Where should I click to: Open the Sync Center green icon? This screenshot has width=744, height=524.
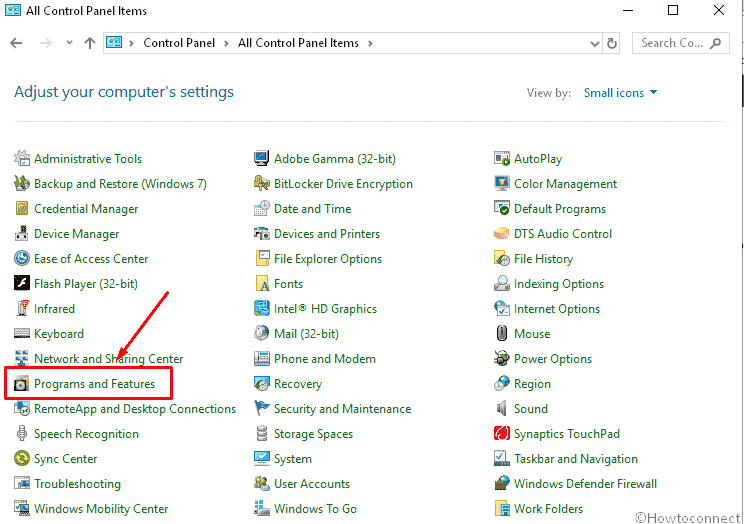tap(22, 458)
